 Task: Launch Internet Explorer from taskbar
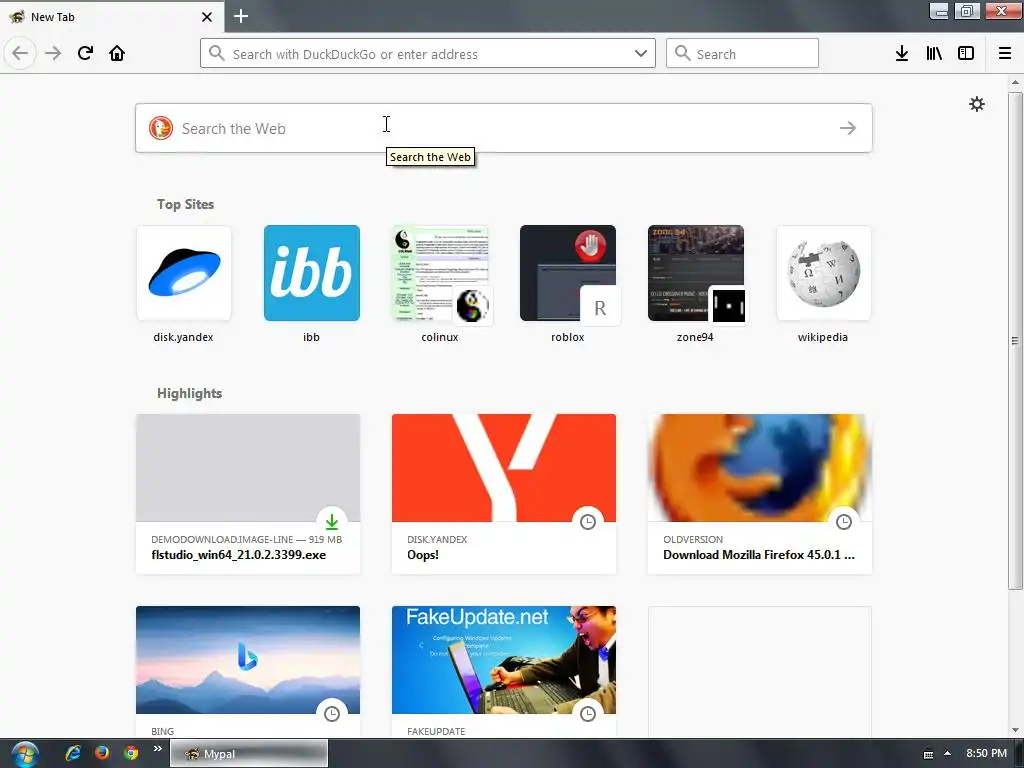[x=72, y=753]
